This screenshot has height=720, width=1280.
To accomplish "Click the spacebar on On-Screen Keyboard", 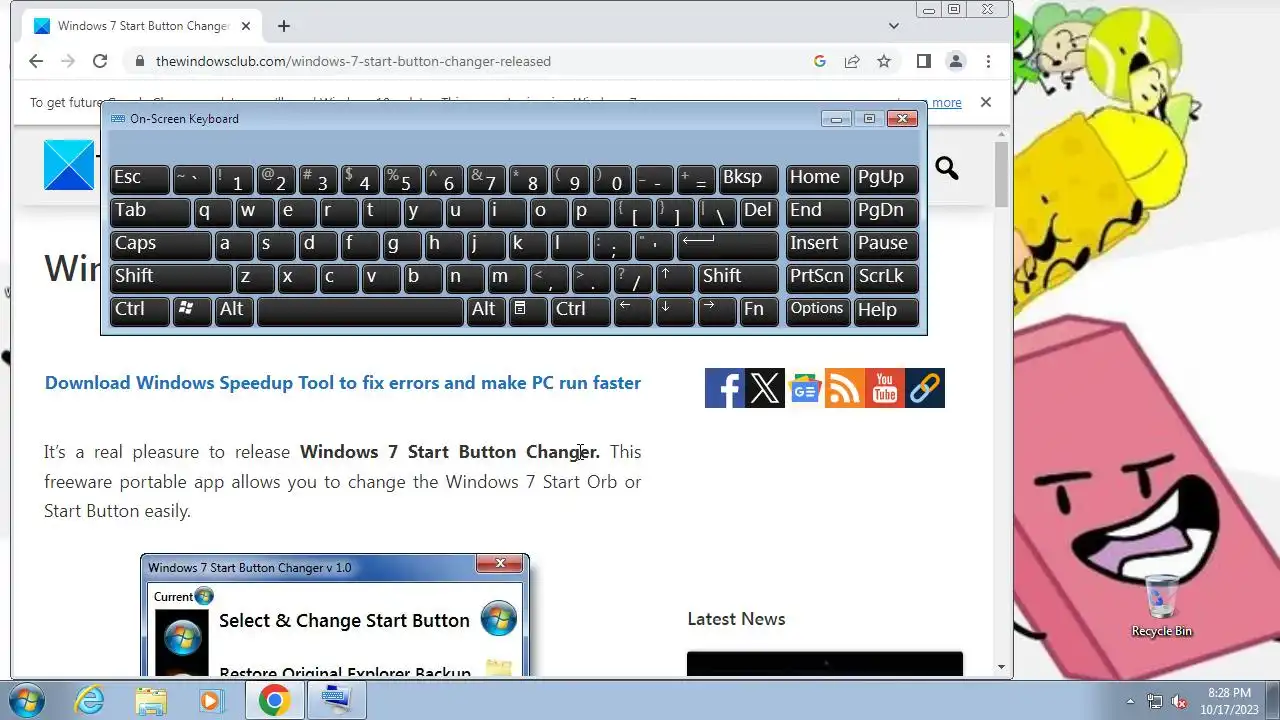I will click(360, 311).
